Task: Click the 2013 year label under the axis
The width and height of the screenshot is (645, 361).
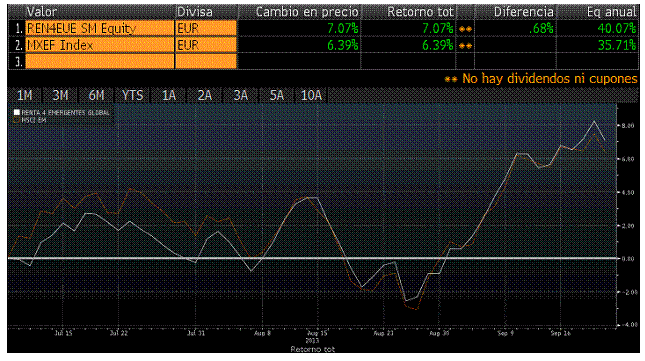Action: pos(312,341)
